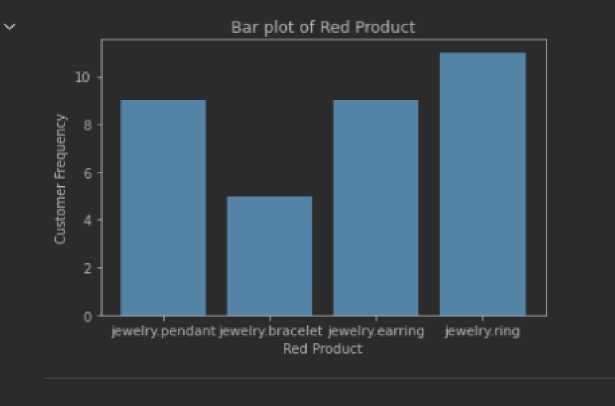
Task: Click the jewelry.pendant x-axis tick label
Action: (x=163, y=331)
